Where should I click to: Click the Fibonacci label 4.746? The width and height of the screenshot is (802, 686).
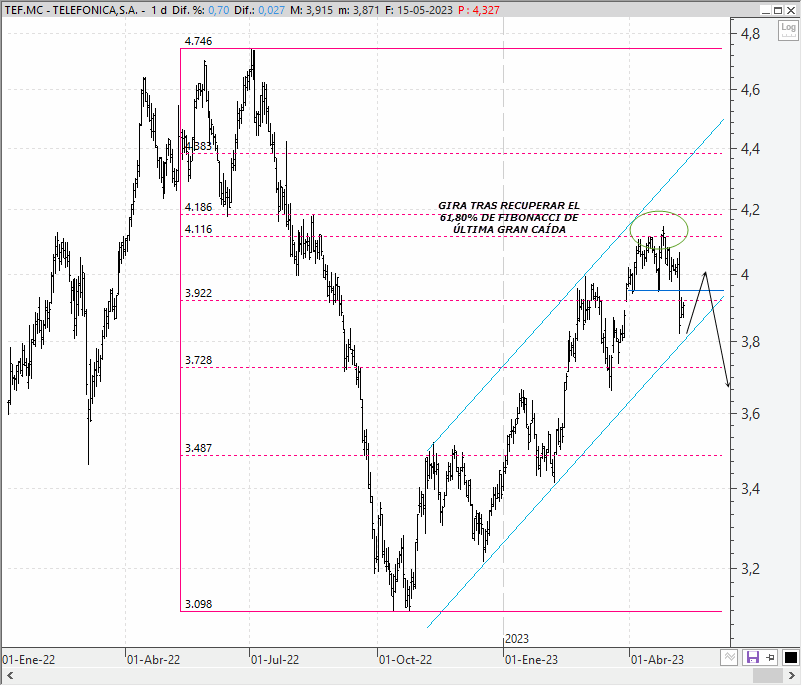point(198,41)
